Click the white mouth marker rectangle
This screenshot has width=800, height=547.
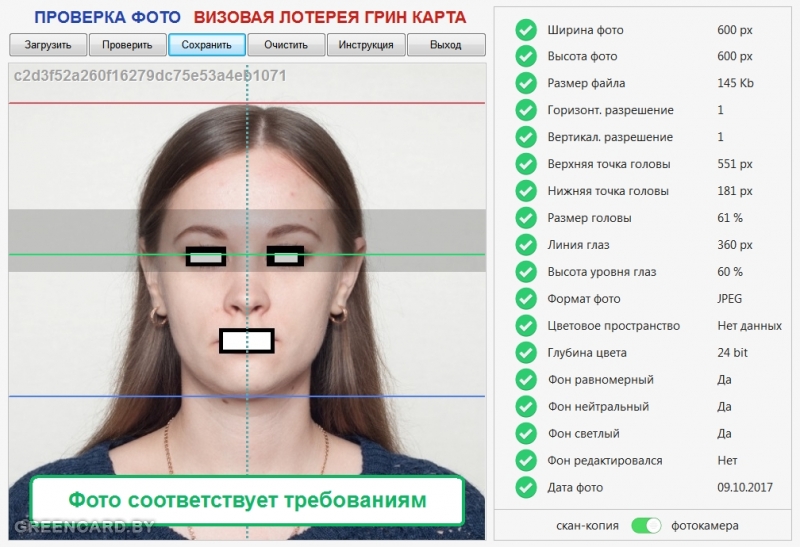click(247, 341)
